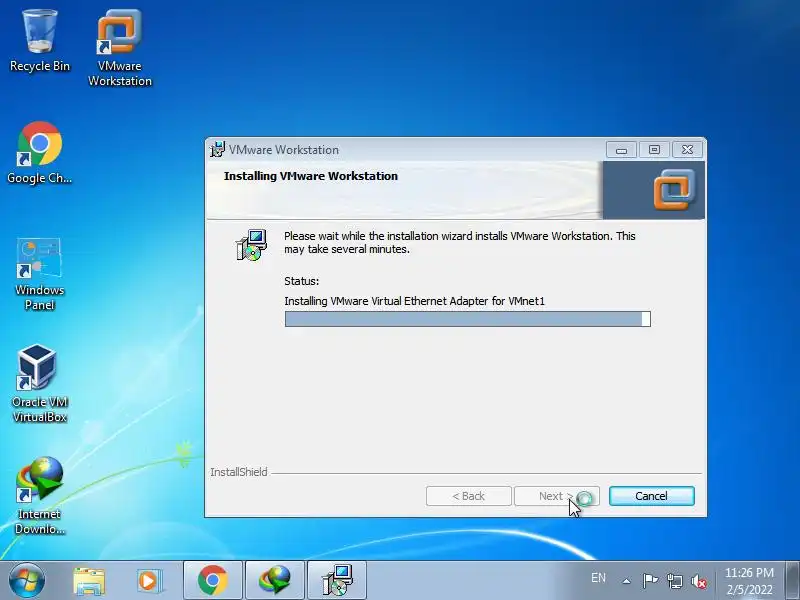Activate the VMware installer taskbar button

coord(337,581)
